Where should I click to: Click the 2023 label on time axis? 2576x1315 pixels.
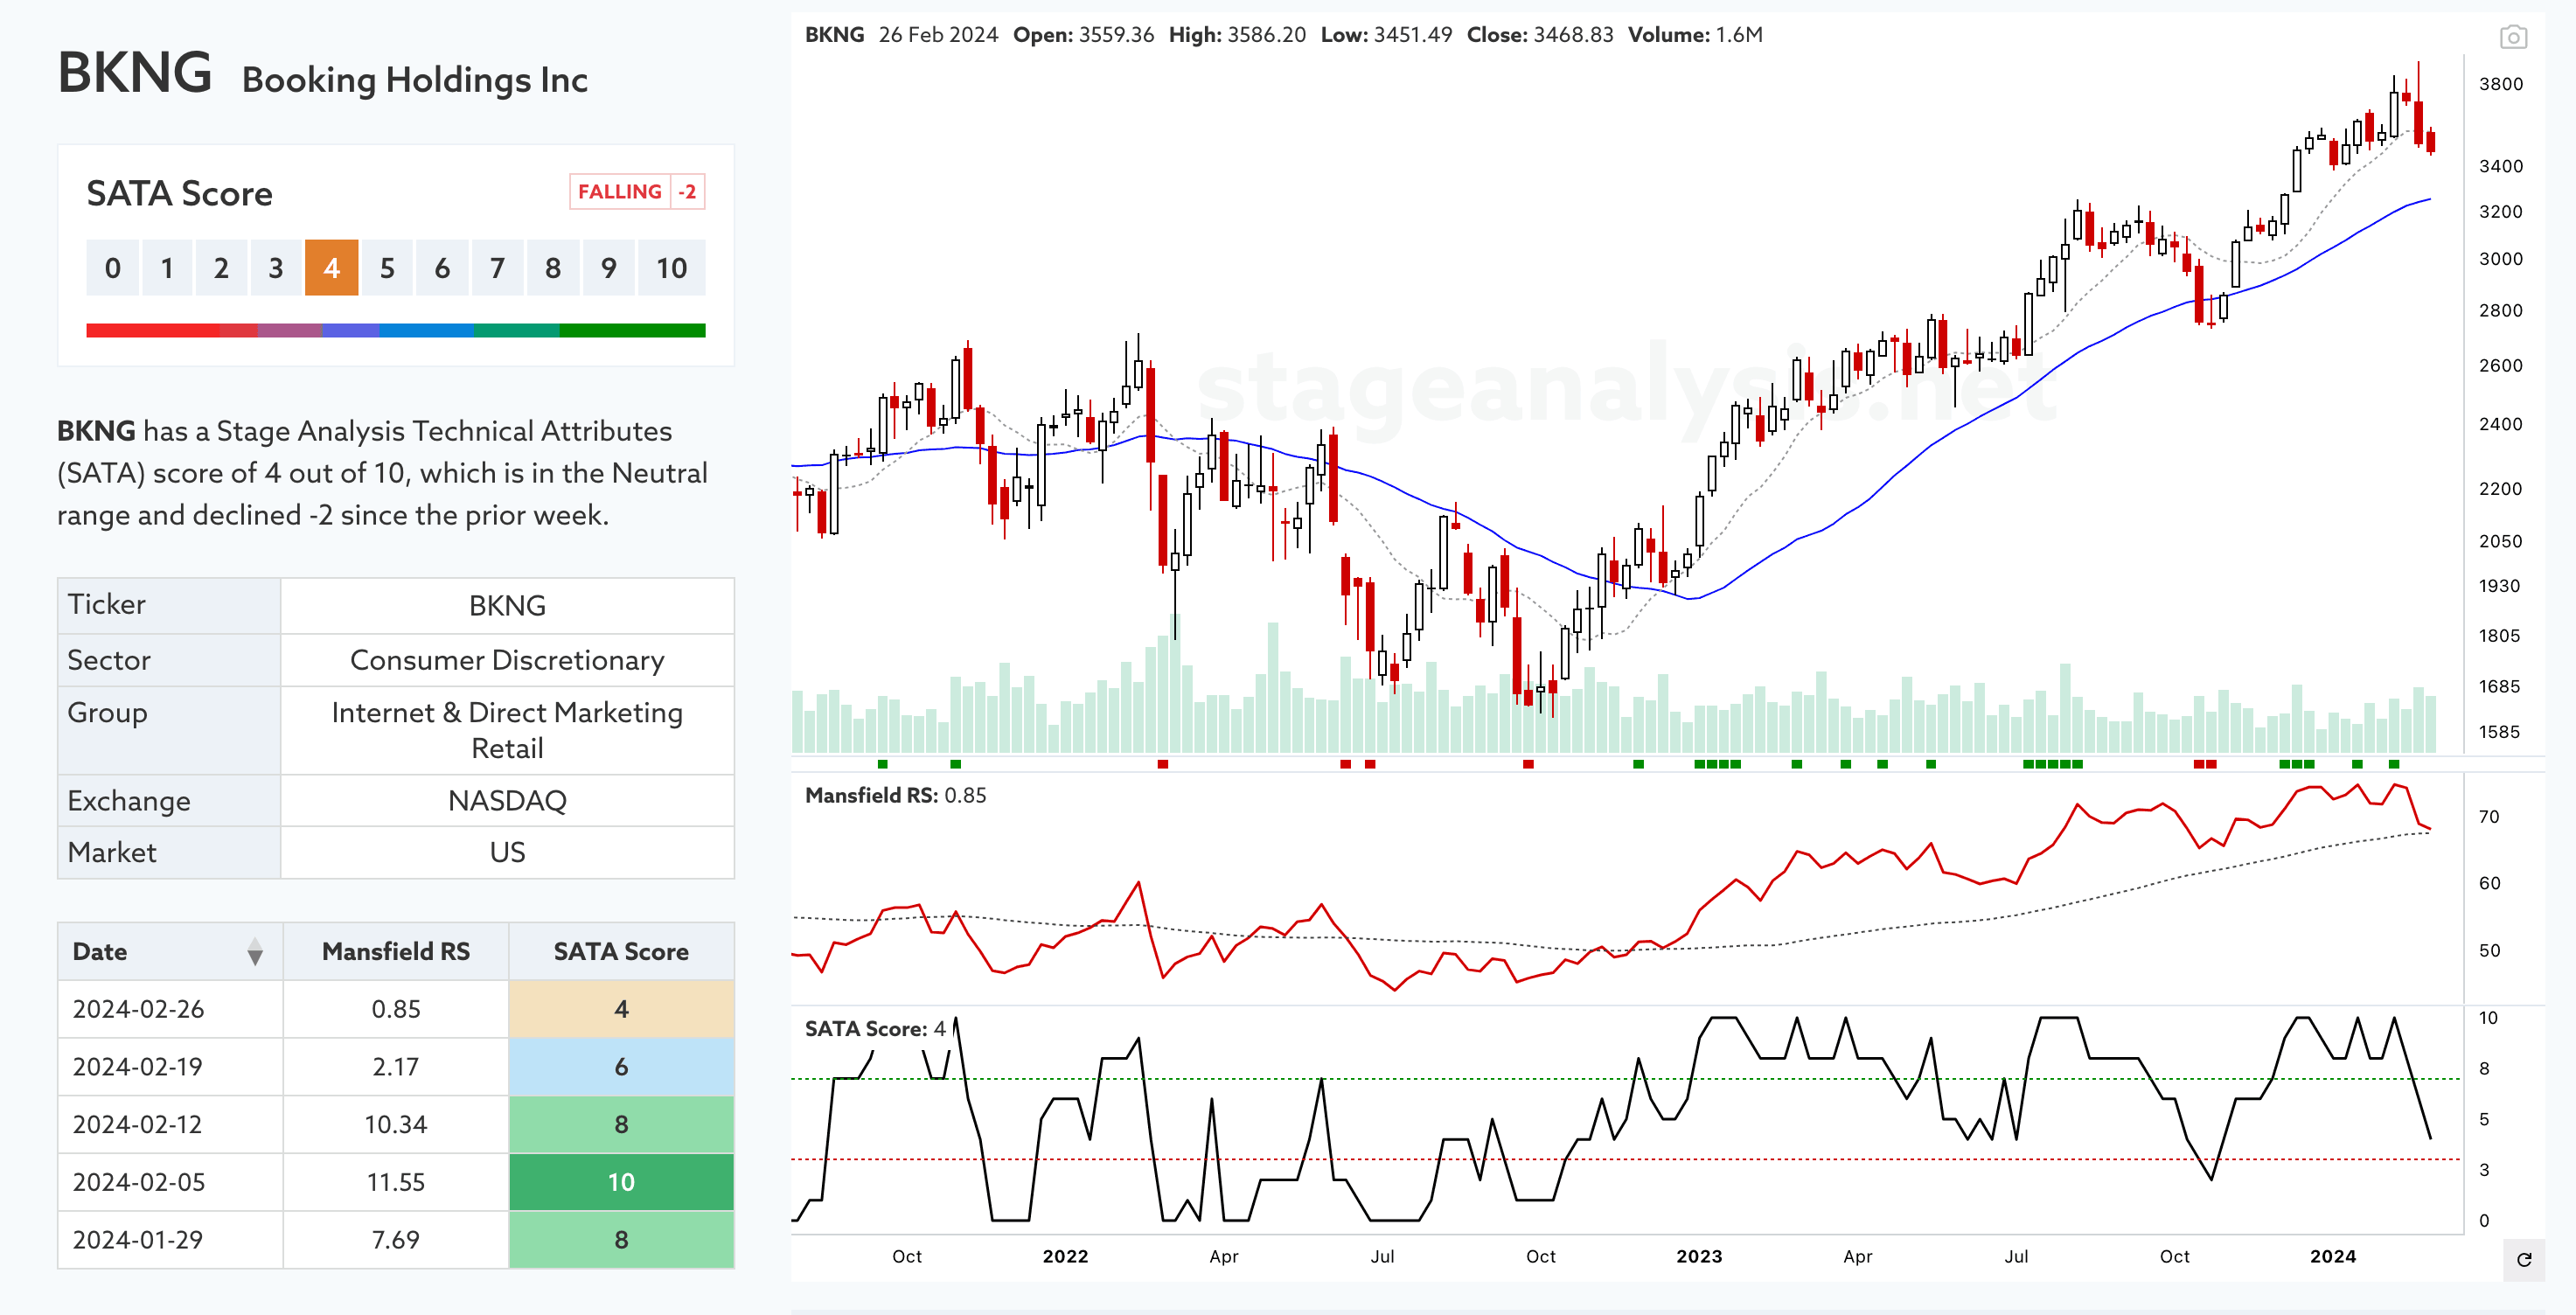pos(1699,1256)
